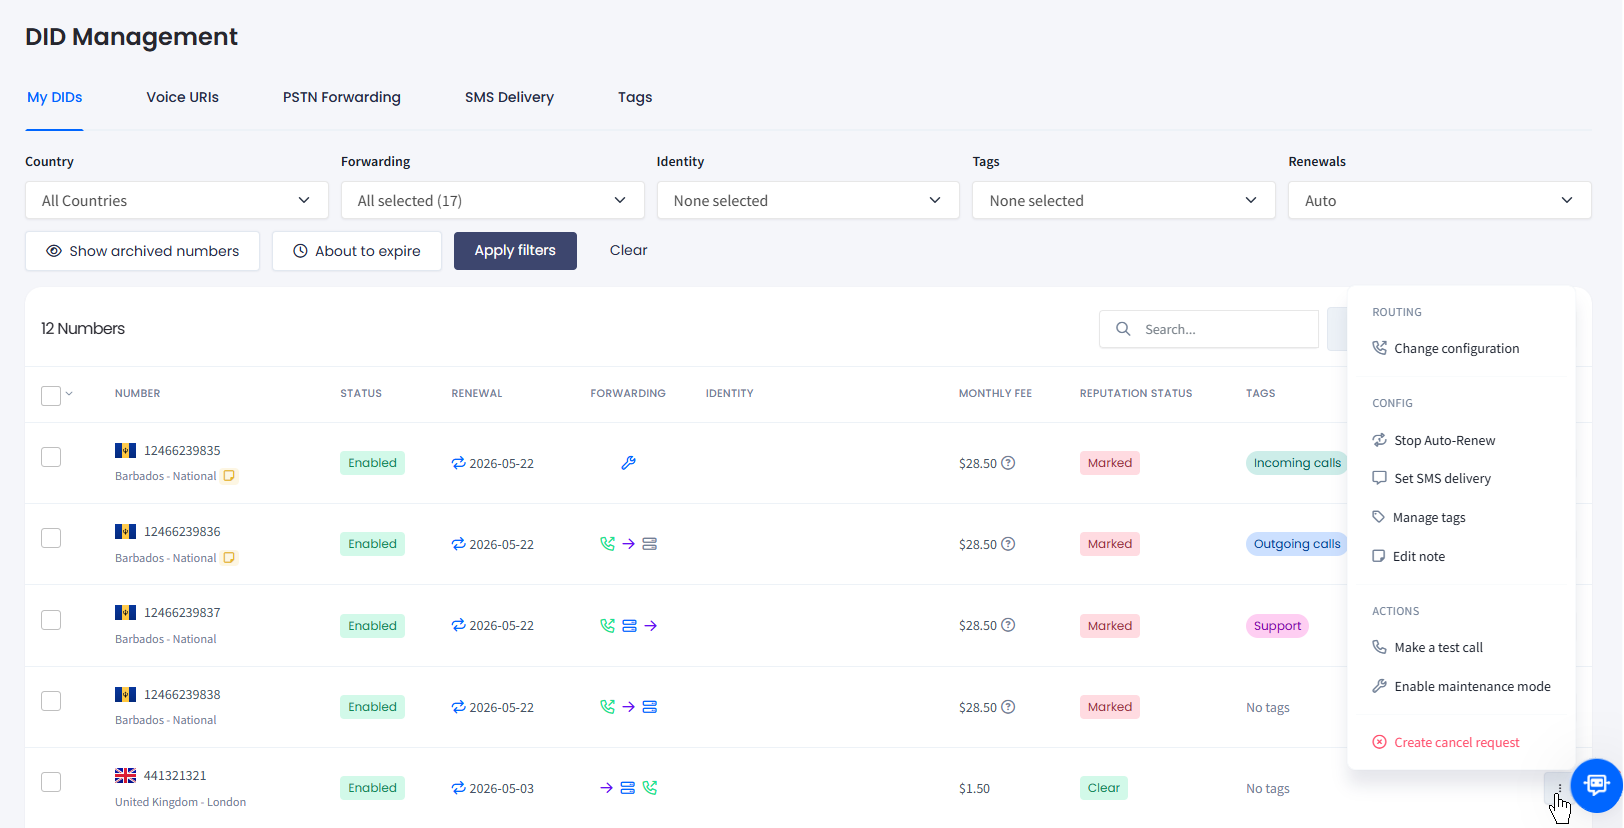1624x828 pixels.
Task: Click forwarding icons for 441321321
Action: tap(628, 788)
